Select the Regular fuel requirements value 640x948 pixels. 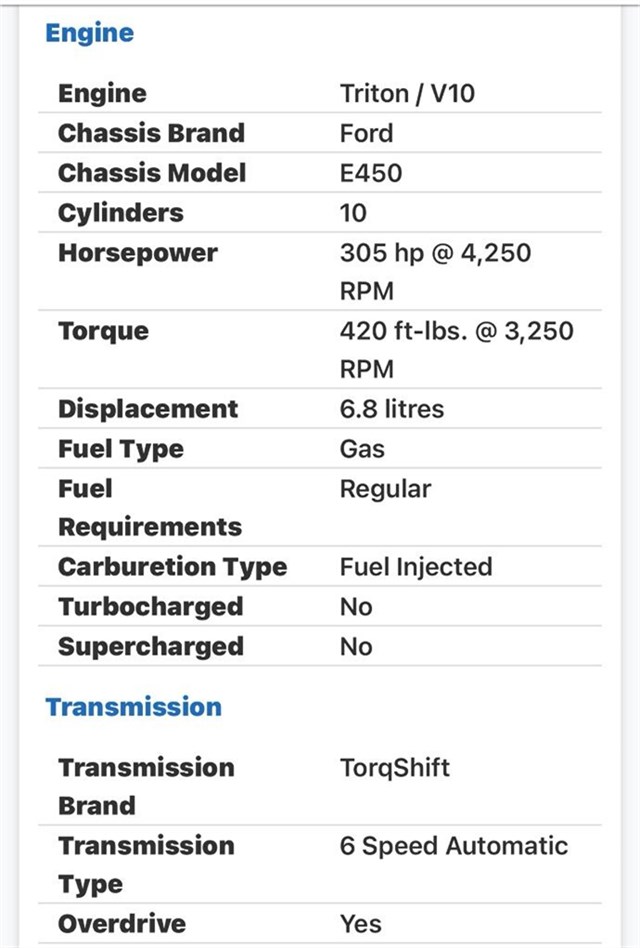point(385,489)
